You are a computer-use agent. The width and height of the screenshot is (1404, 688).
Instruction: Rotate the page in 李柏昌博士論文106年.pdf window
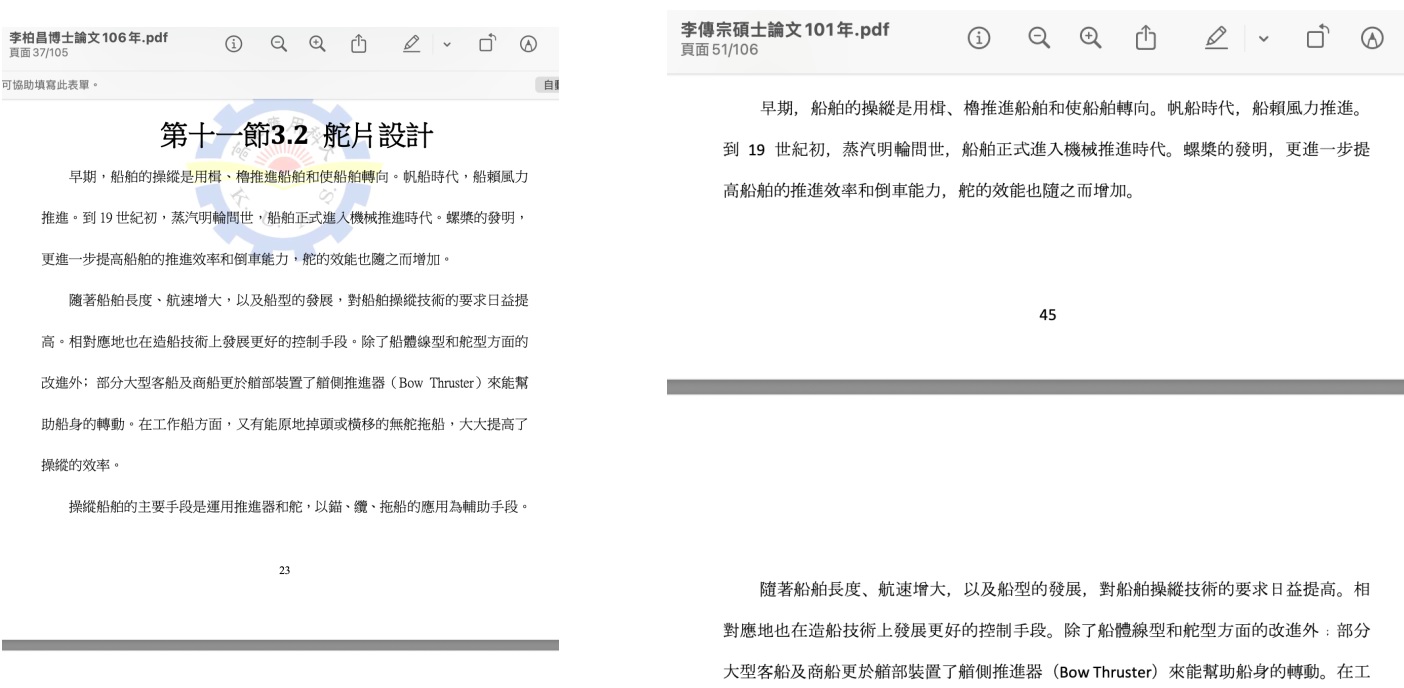point(488,43)
